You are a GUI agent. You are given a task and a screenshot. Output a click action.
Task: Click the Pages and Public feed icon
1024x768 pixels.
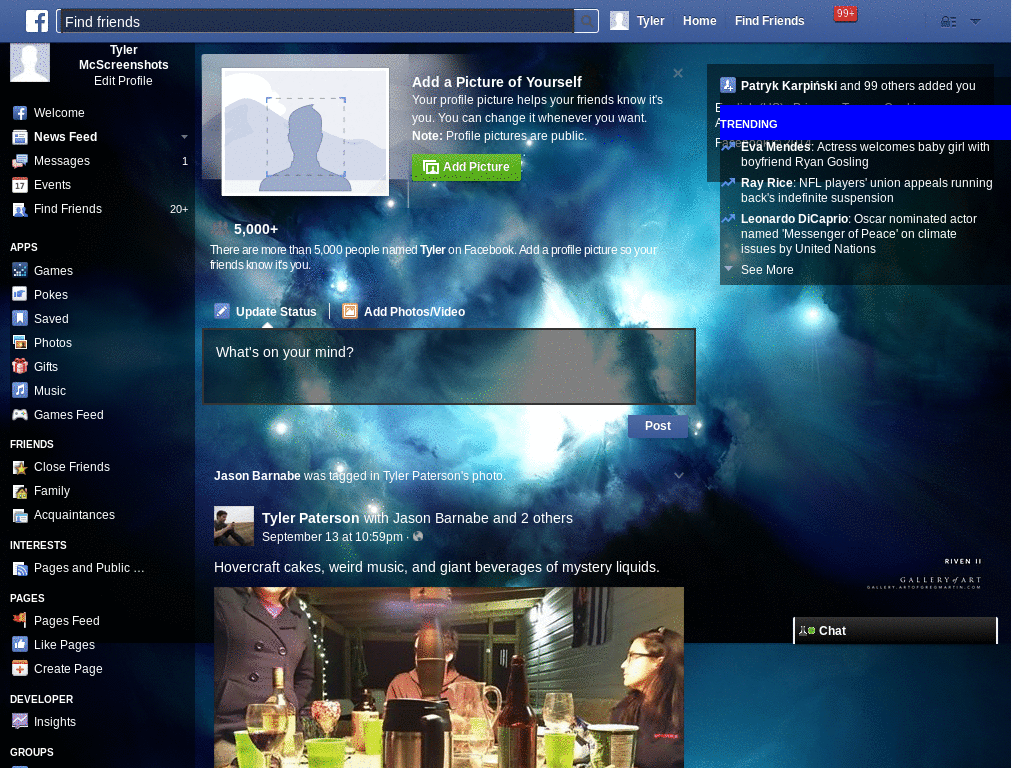click(20, 568)
